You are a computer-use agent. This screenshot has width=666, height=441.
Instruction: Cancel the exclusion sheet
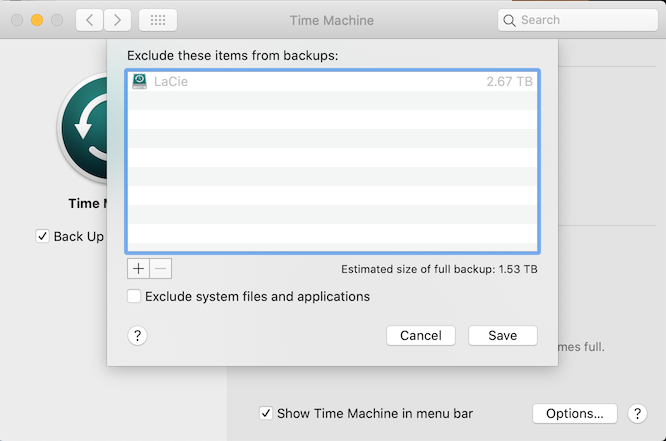pyautogui.click(x=420, y=336)
